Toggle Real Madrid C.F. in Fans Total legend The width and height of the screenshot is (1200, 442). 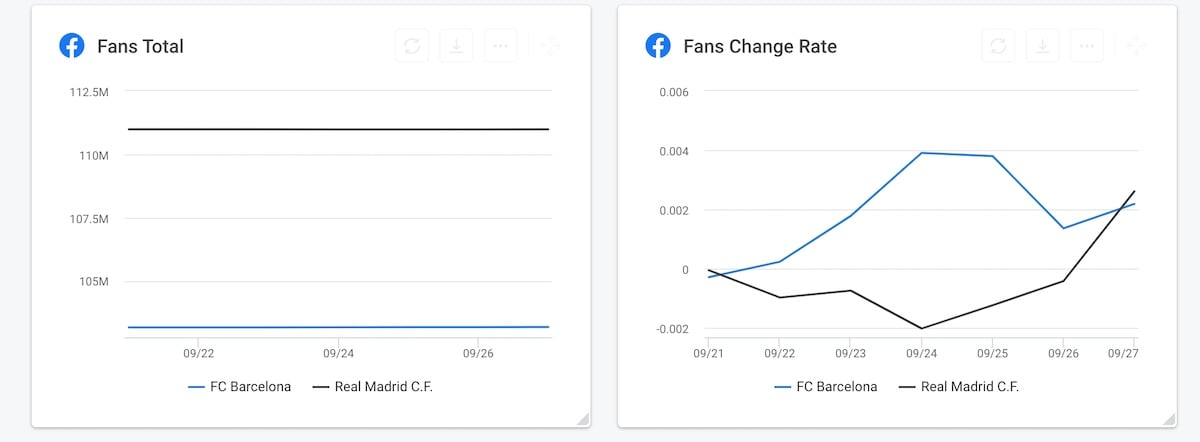coord(373,387)
